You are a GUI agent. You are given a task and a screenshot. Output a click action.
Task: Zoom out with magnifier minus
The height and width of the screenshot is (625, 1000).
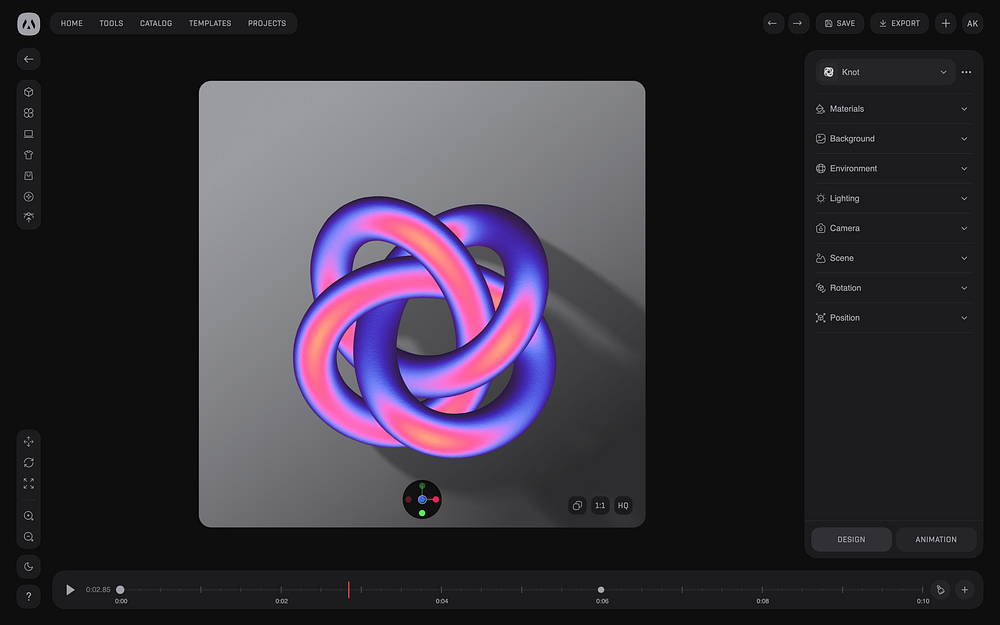[x=29, y=537]
